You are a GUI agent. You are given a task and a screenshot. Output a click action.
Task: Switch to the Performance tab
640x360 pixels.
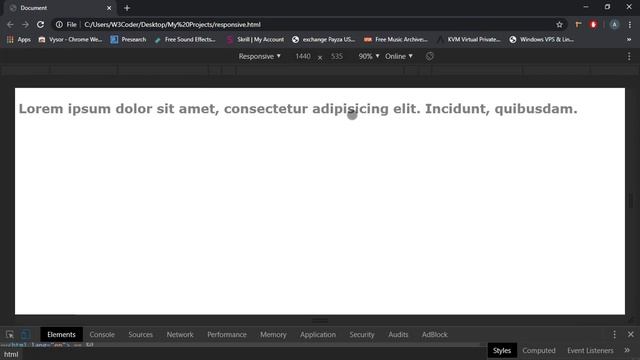click(227, 334)
